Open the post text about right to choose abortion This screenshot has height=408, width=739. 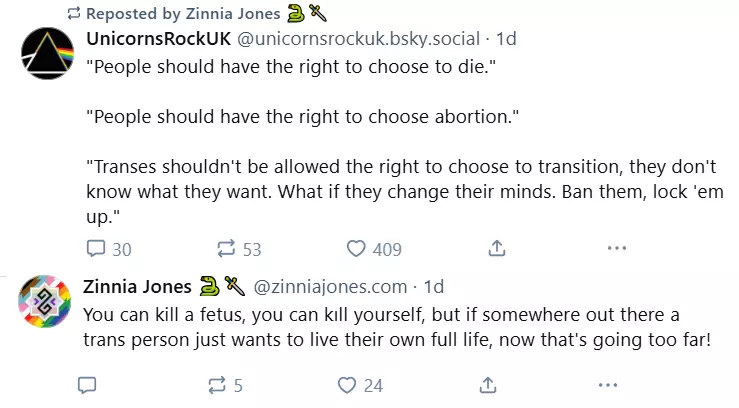tap(303, 116)
